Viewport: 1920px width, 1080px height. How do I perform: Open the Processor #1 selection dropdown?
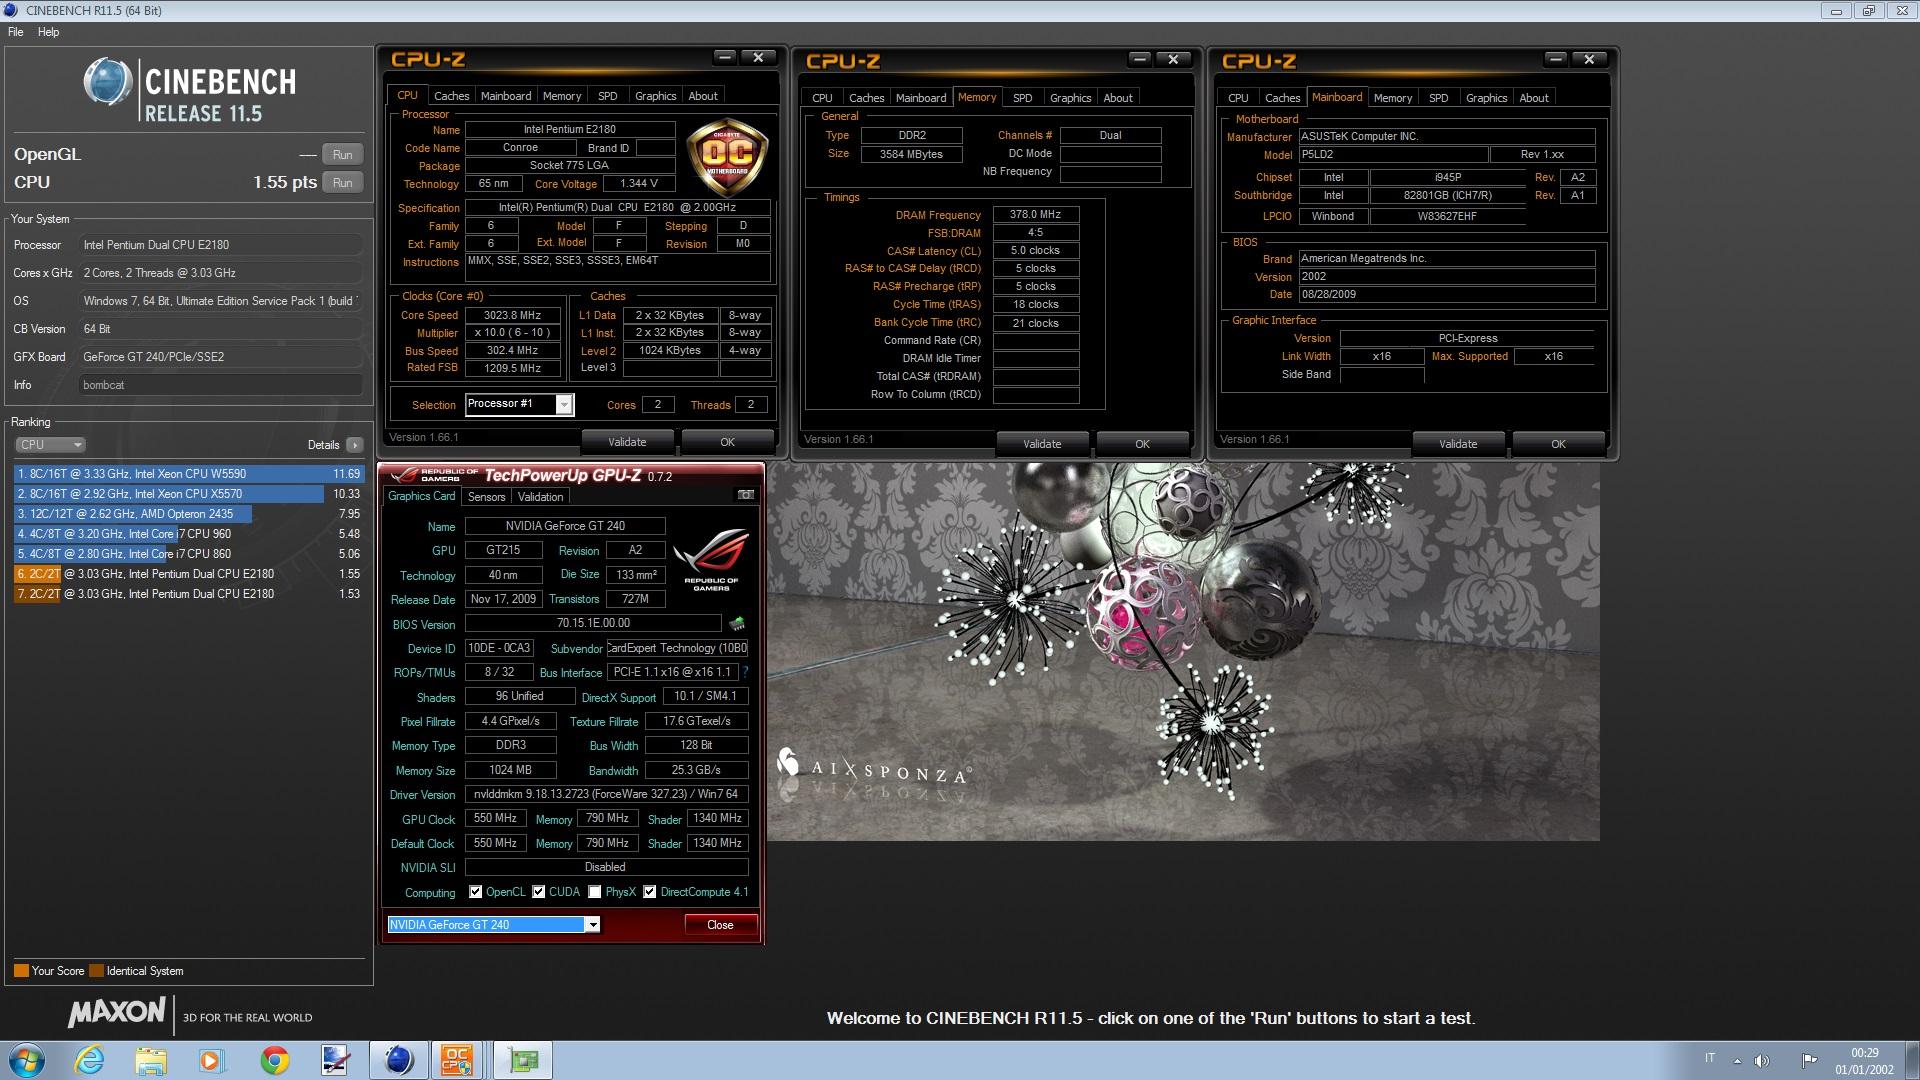pyautogui.click(x=564, y=404)
